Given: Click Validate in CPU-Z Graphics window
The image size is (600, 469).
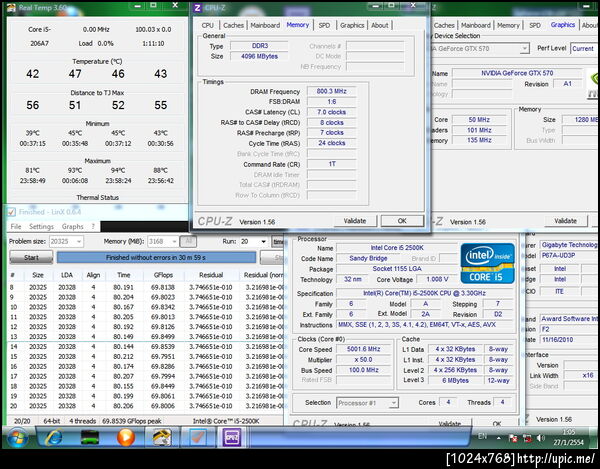Looking at the screenshot, I should pos(566,221).
